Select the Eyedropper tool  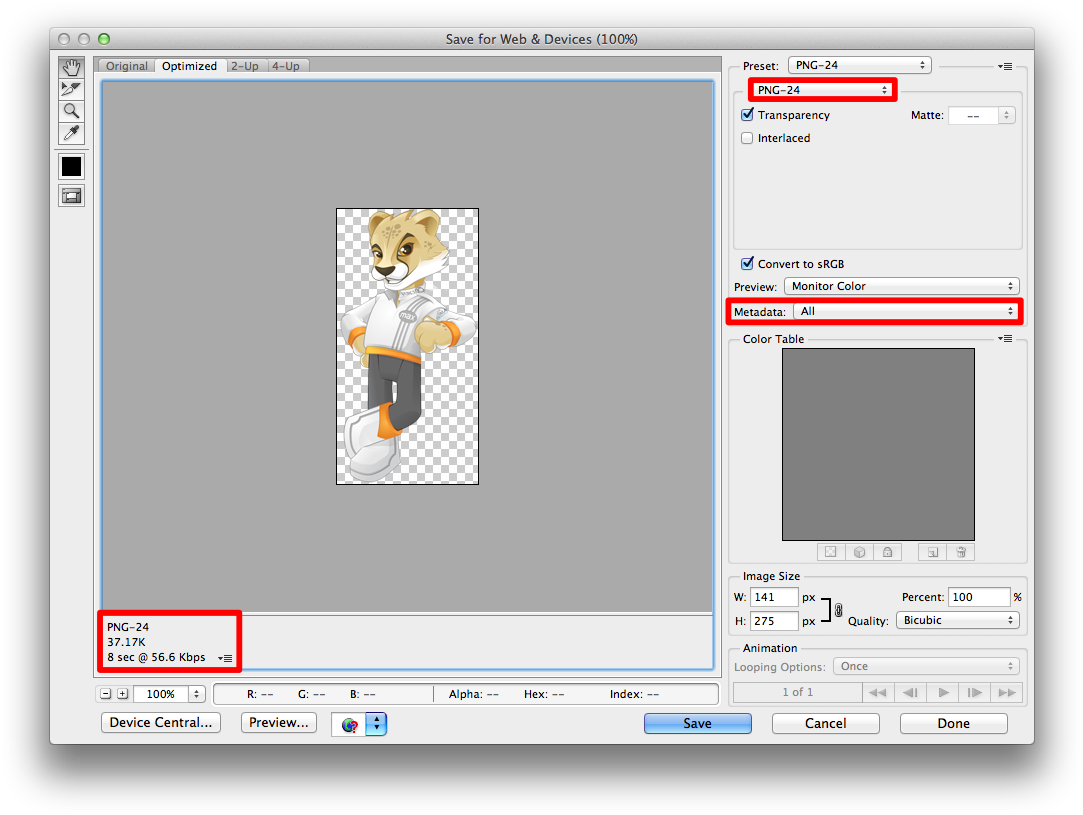[x=71, y=133]
